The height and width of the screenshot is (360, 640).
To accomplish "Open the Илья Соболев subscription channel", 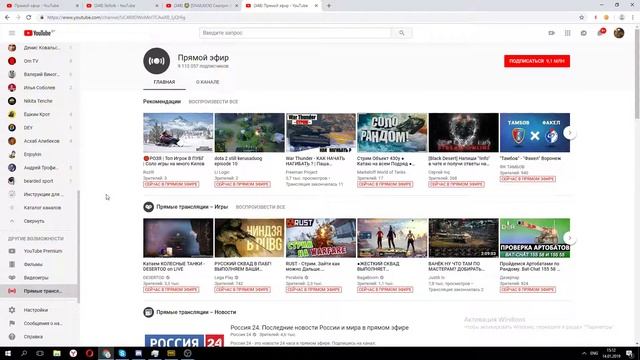I will [x=39, y=87].
